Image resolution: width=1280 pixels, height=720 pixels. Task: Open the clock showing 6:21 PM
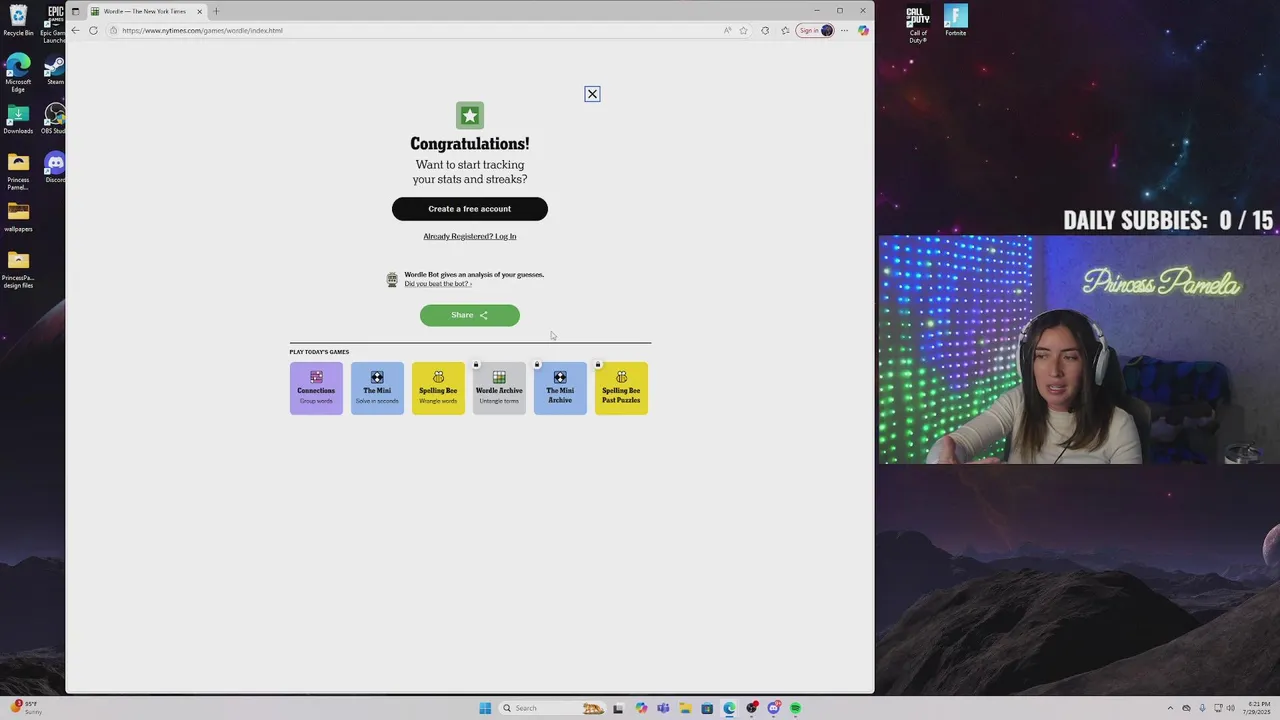point(1257,708)
